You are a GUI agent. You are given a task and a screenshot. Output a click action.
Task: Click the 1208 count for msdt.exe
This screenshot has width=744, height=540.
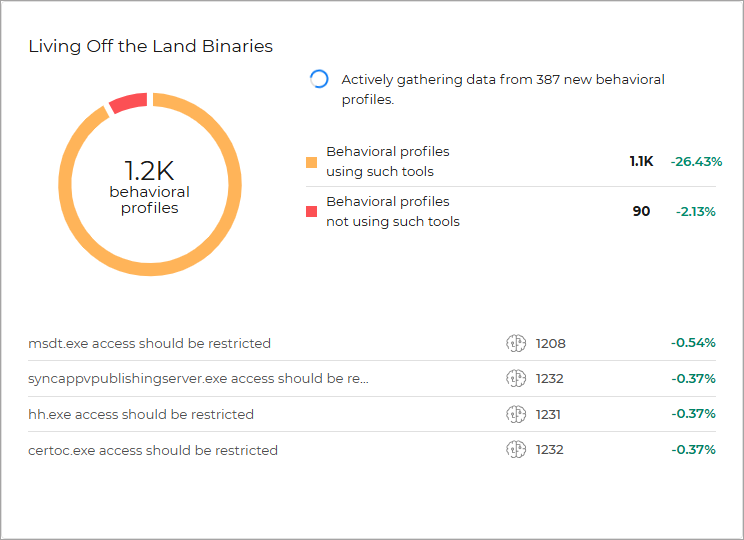click(550, 344)
